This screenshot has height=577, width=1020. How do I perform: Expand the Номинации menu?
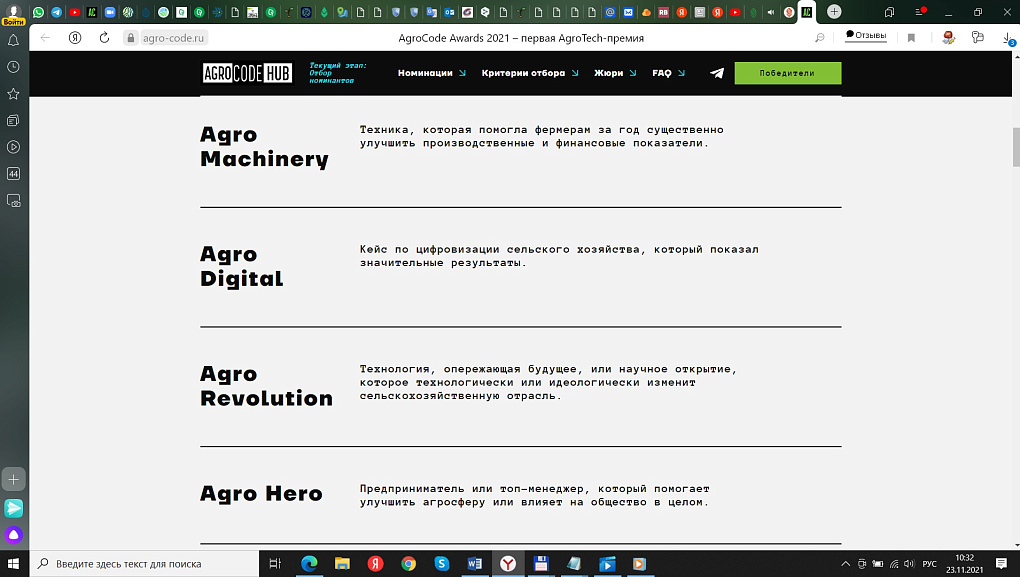pos(431,73)
